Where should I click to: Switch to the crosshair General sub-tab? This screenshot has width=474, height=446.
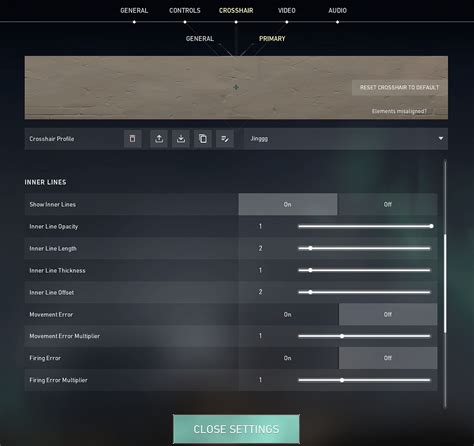pyautogui.click(x=200, y=39)
